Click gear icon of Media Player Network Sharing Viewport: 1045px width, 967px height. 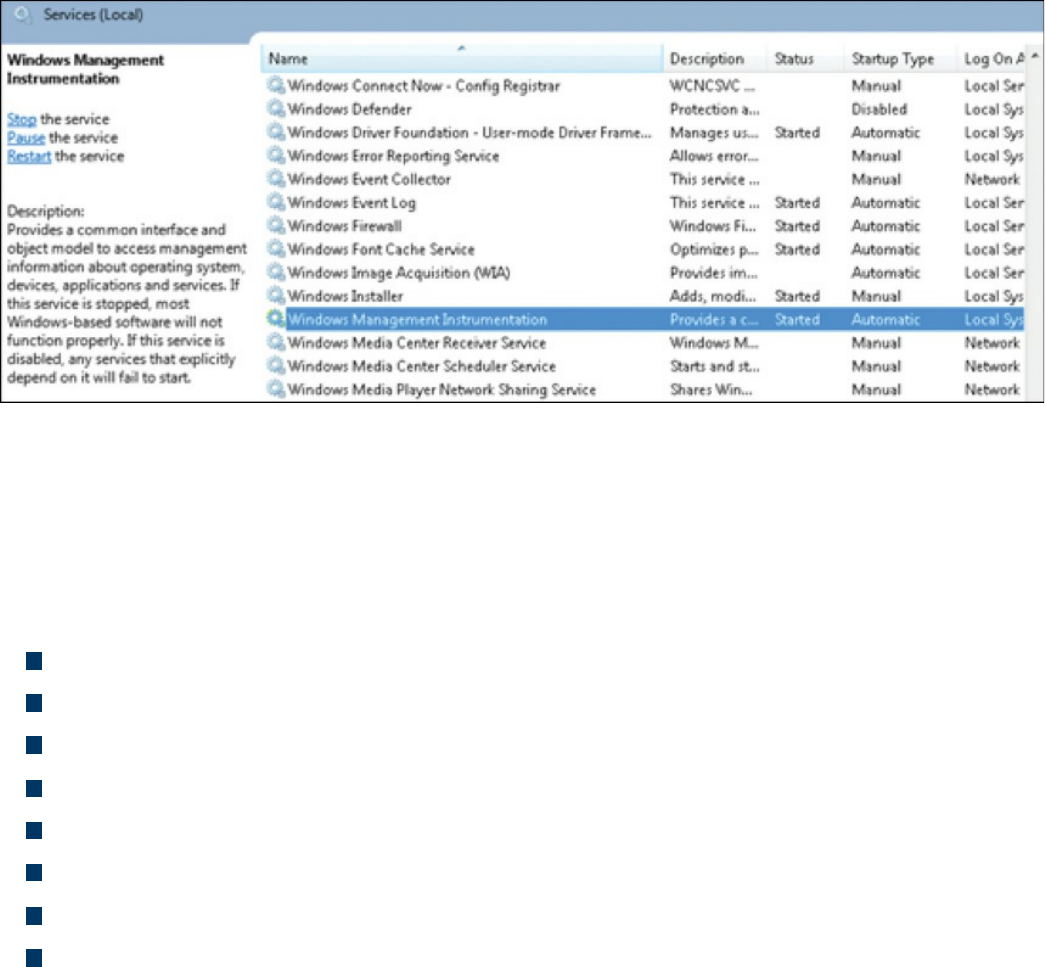(x=275, y=389)
